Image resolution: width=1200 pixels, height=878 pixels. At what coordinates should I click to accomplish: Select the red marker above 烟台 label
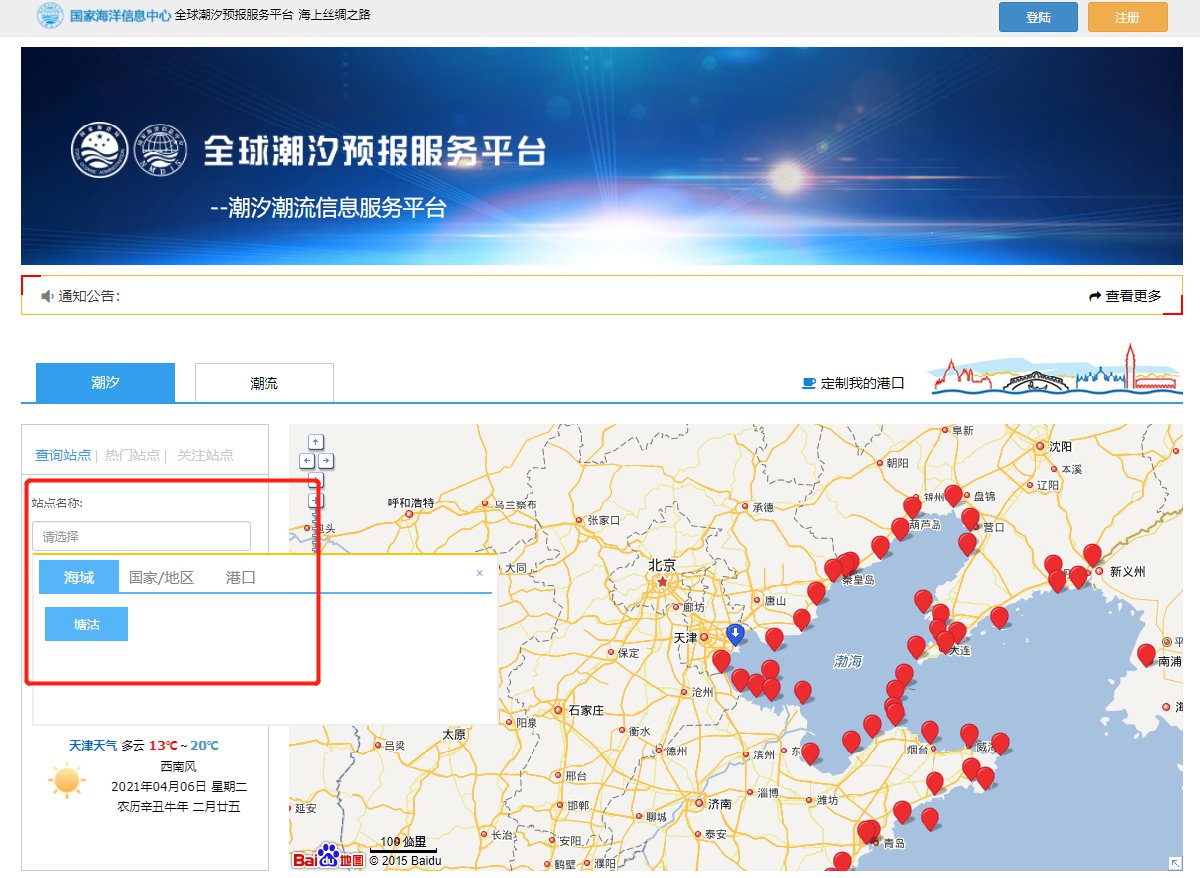coord(929,732)
